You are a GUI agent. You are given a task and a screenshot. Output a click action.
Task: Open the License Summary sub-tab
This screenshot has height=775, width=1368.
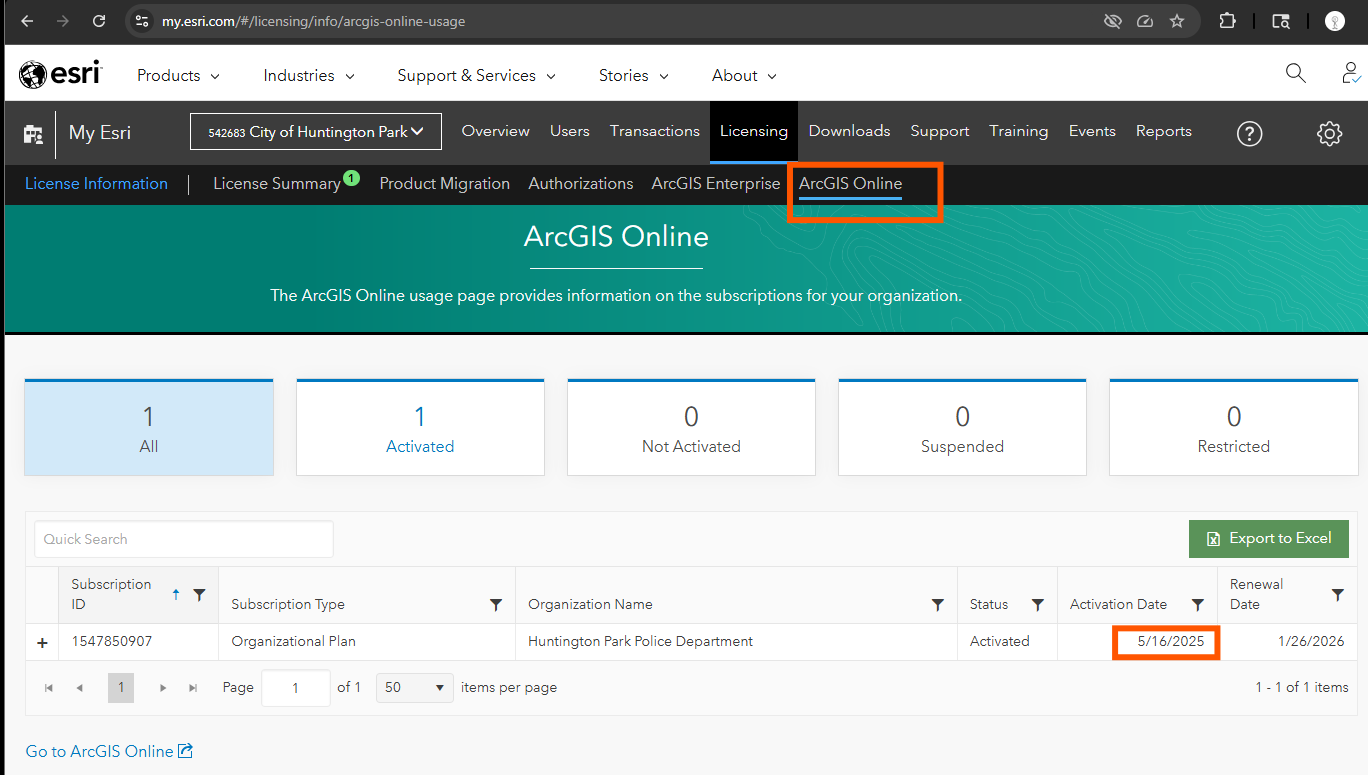click(x=277, y=184)
